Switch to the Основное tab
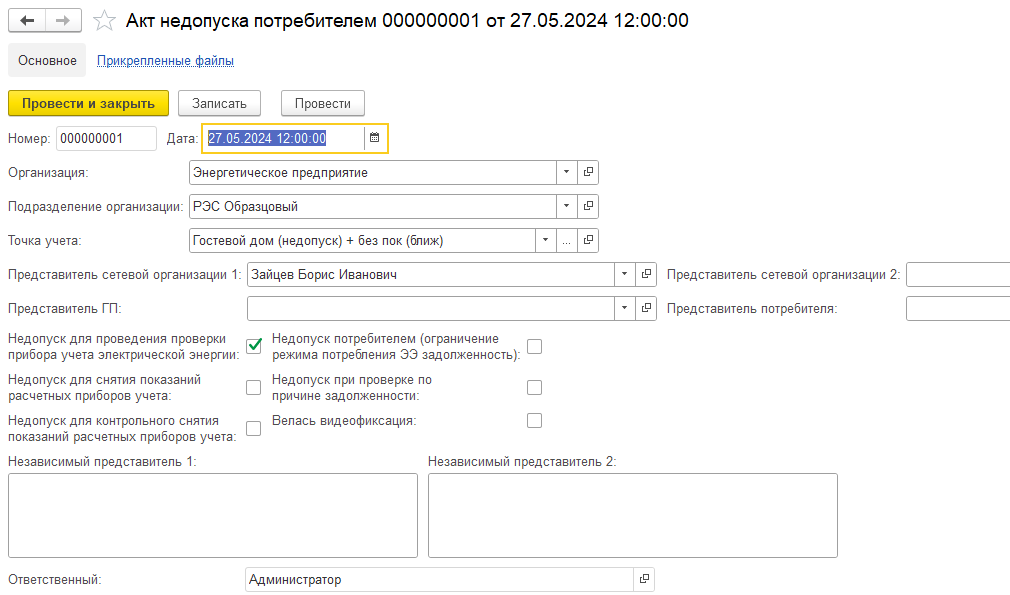The height and width of the screenshot is (595, 1010). pos(47,61)
